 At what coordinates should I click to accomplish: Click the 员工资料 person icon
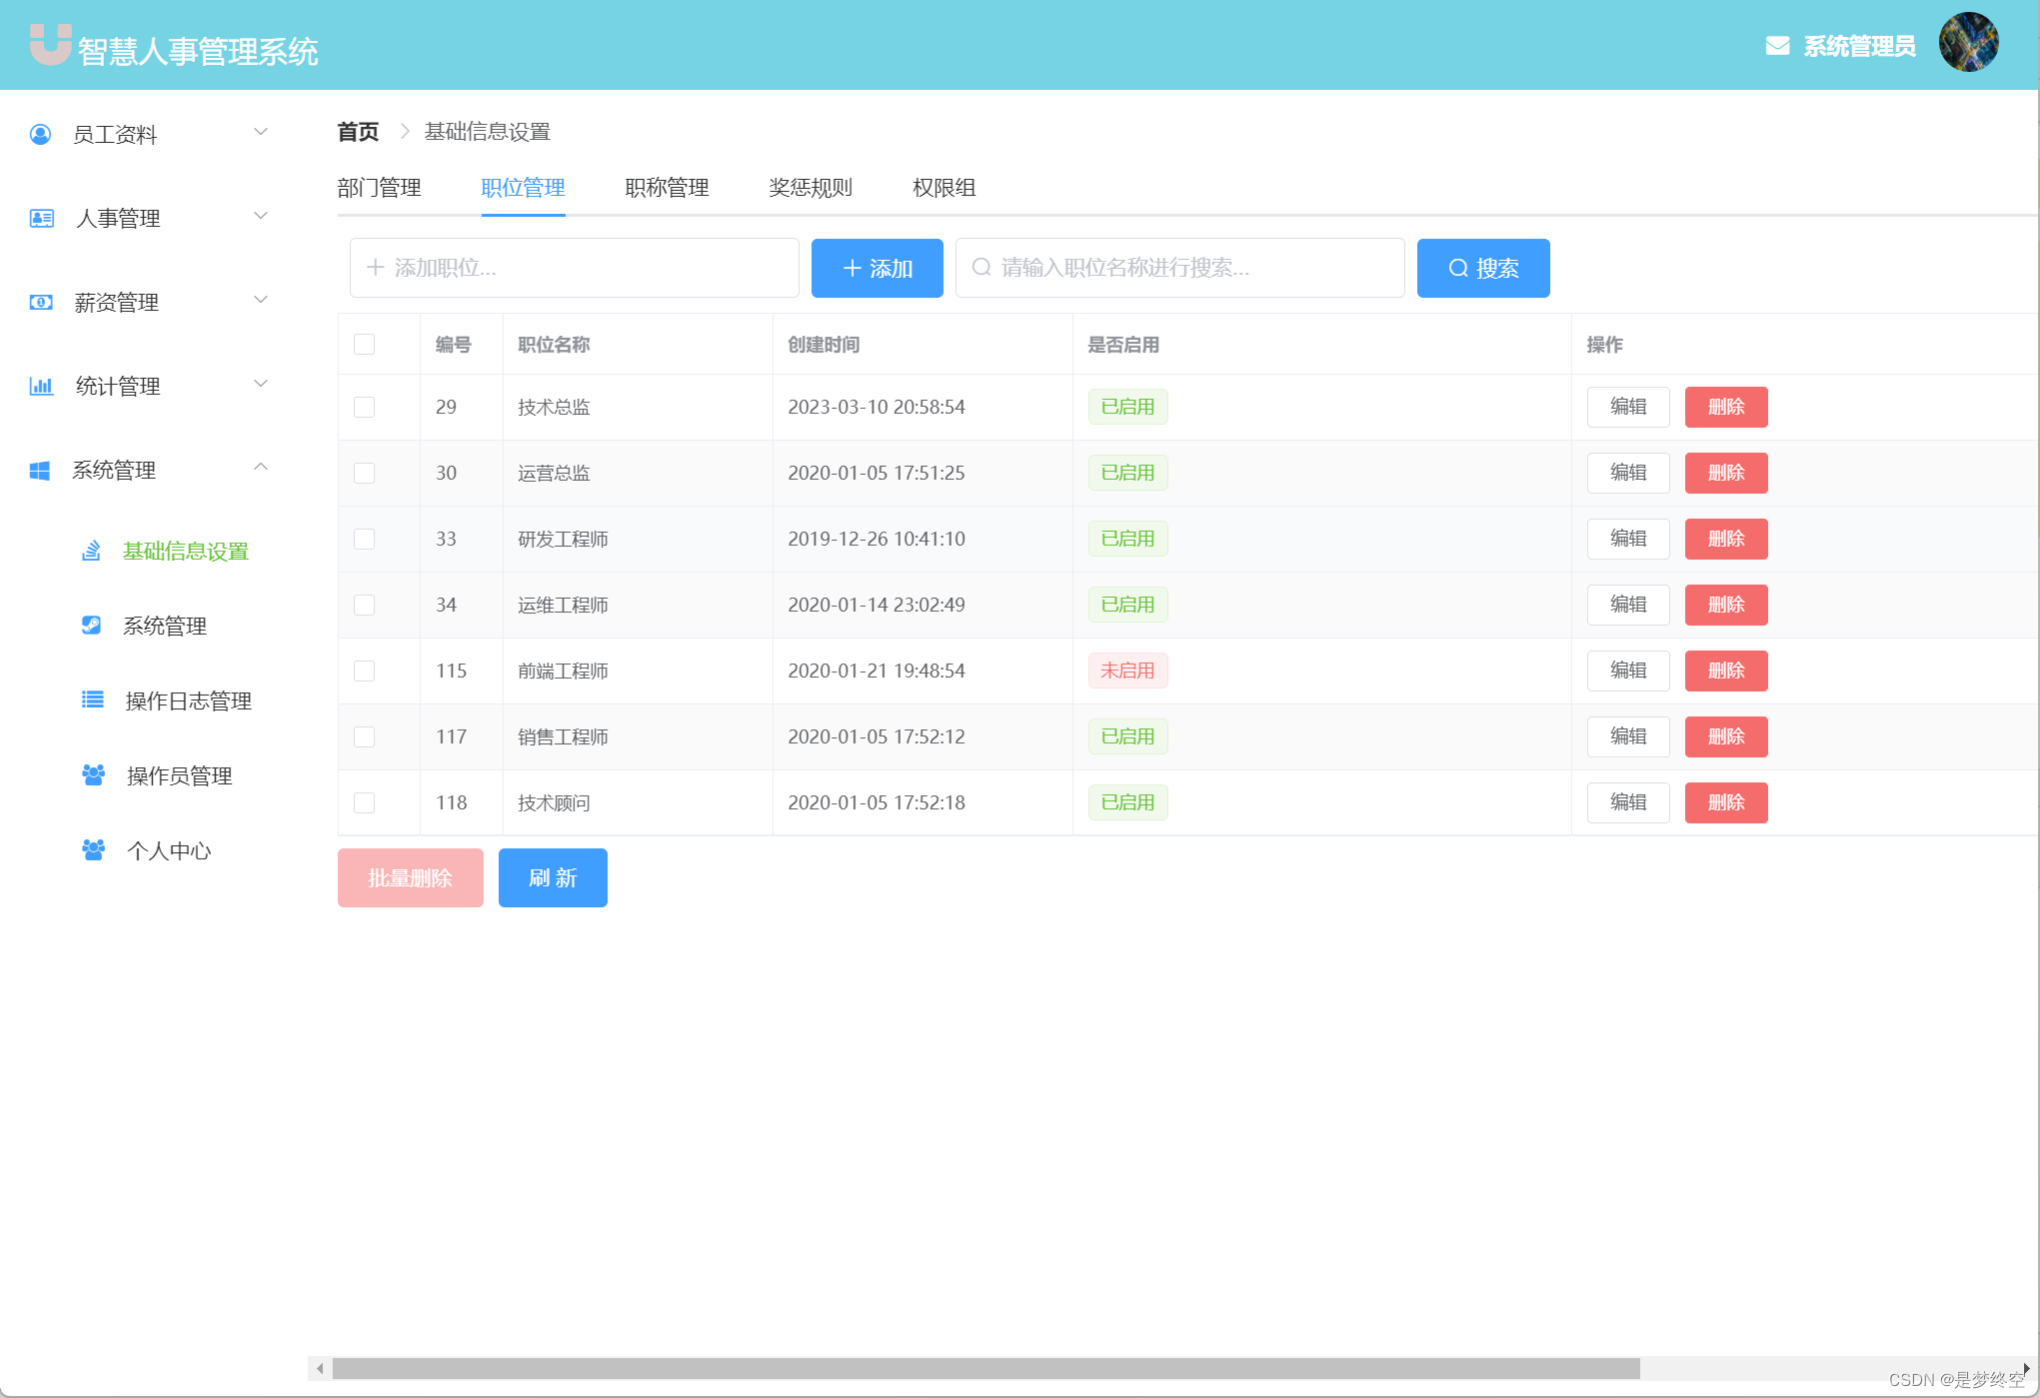pyautogui.click(x=40, y=133)
